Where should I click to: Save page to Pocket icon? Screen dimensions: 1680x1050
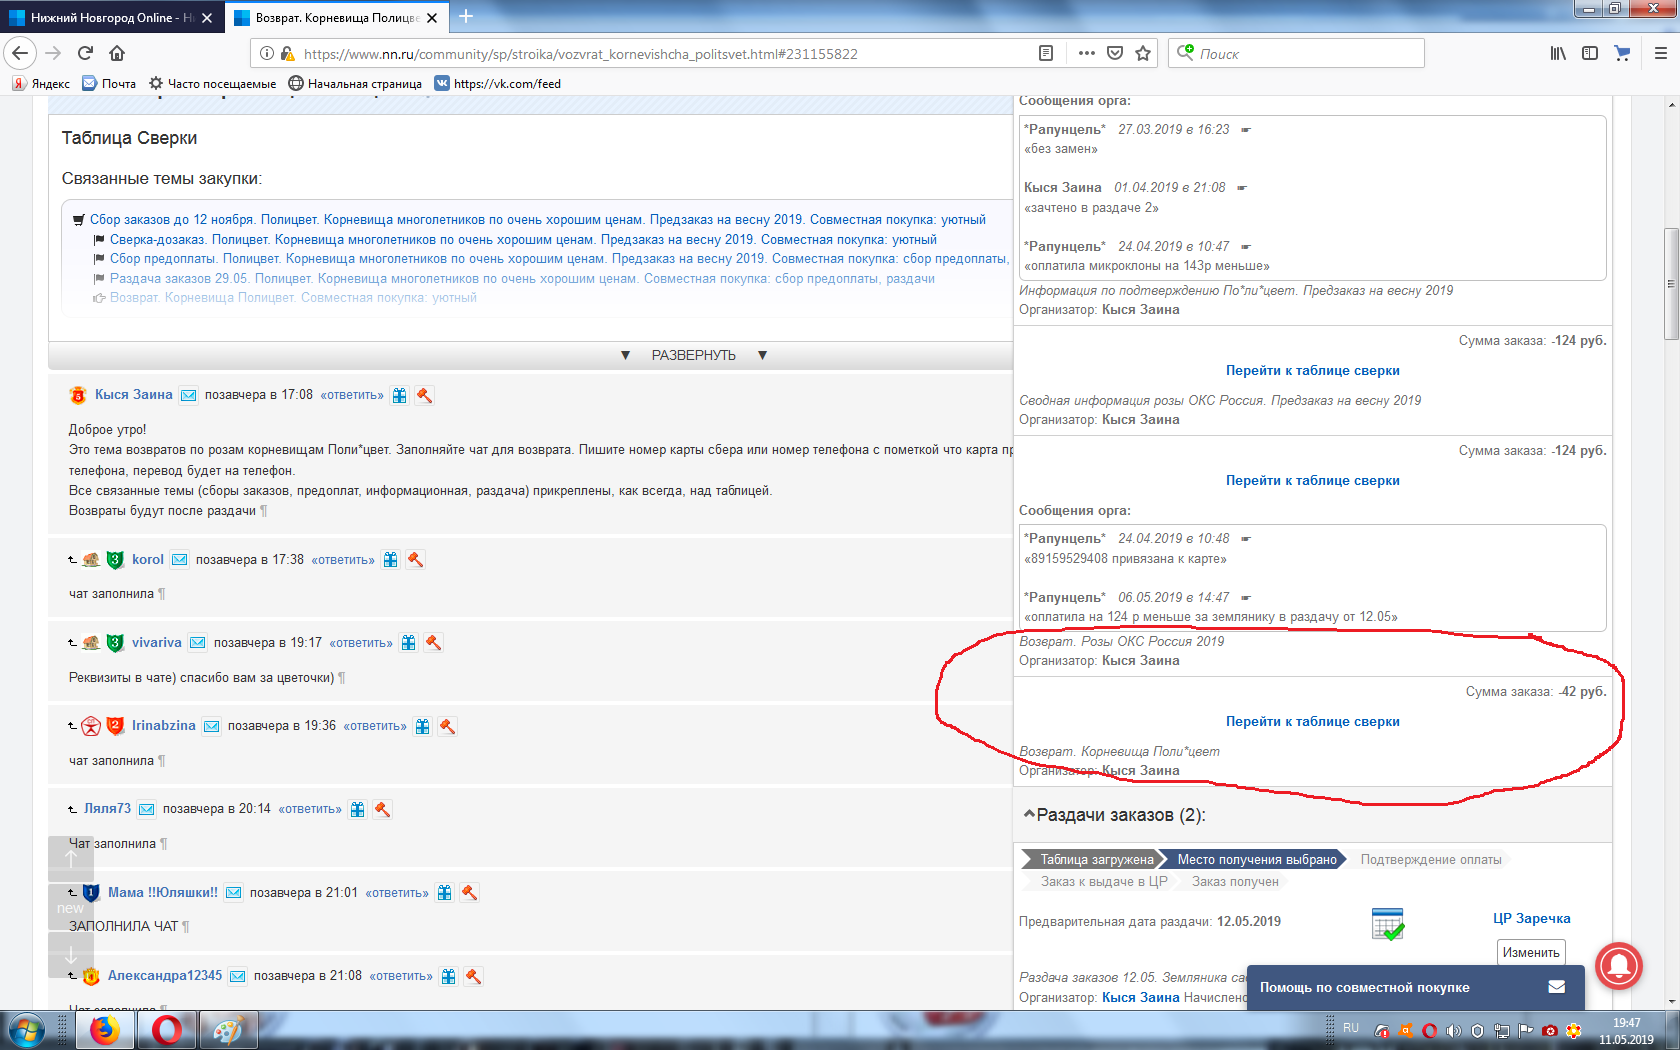1115,53
